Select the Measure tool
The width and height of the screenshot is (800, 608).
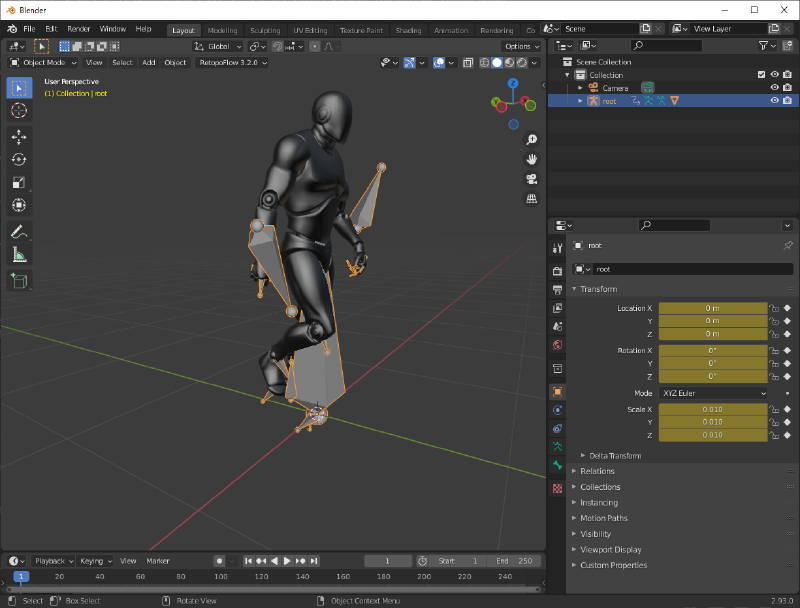[19, 254]
